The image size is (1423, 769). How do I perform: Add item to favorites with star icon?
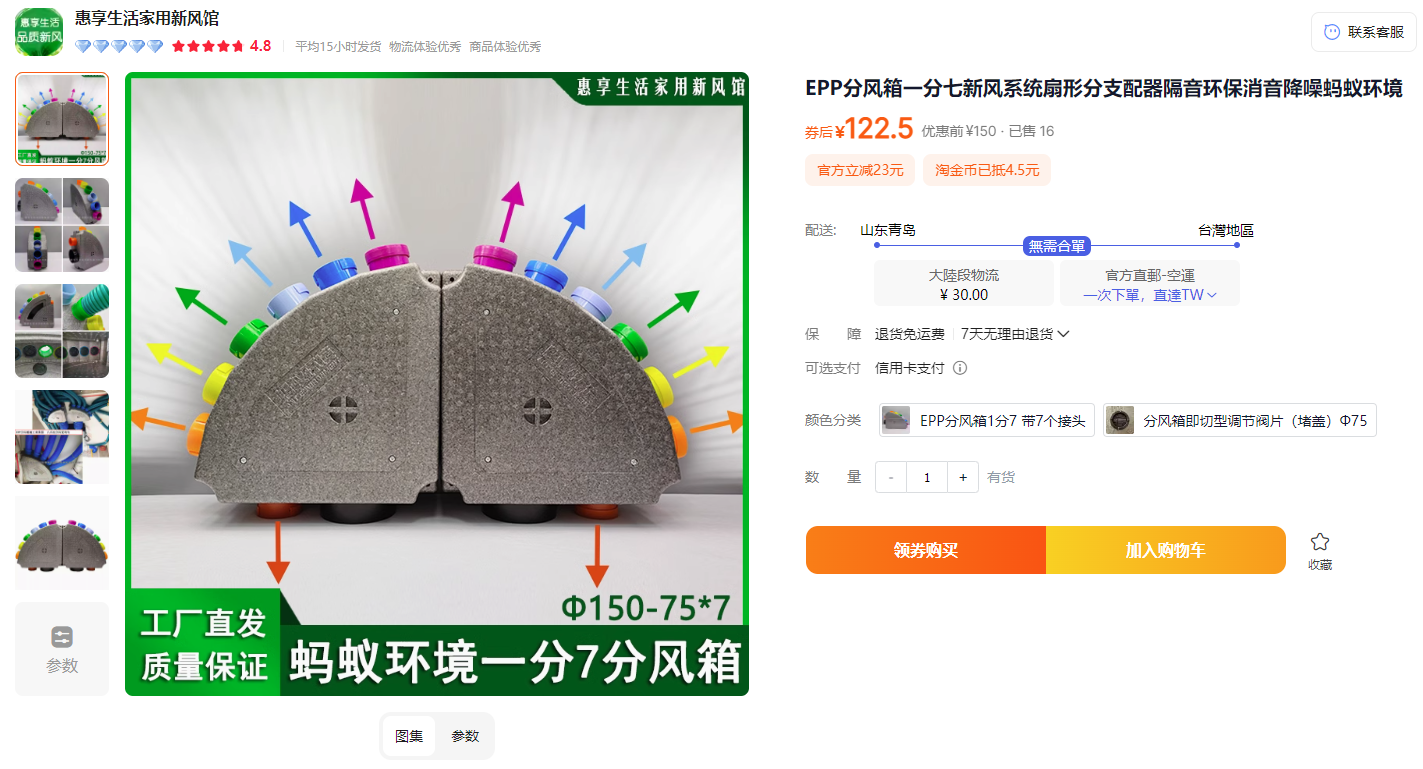coord(1320,542)
